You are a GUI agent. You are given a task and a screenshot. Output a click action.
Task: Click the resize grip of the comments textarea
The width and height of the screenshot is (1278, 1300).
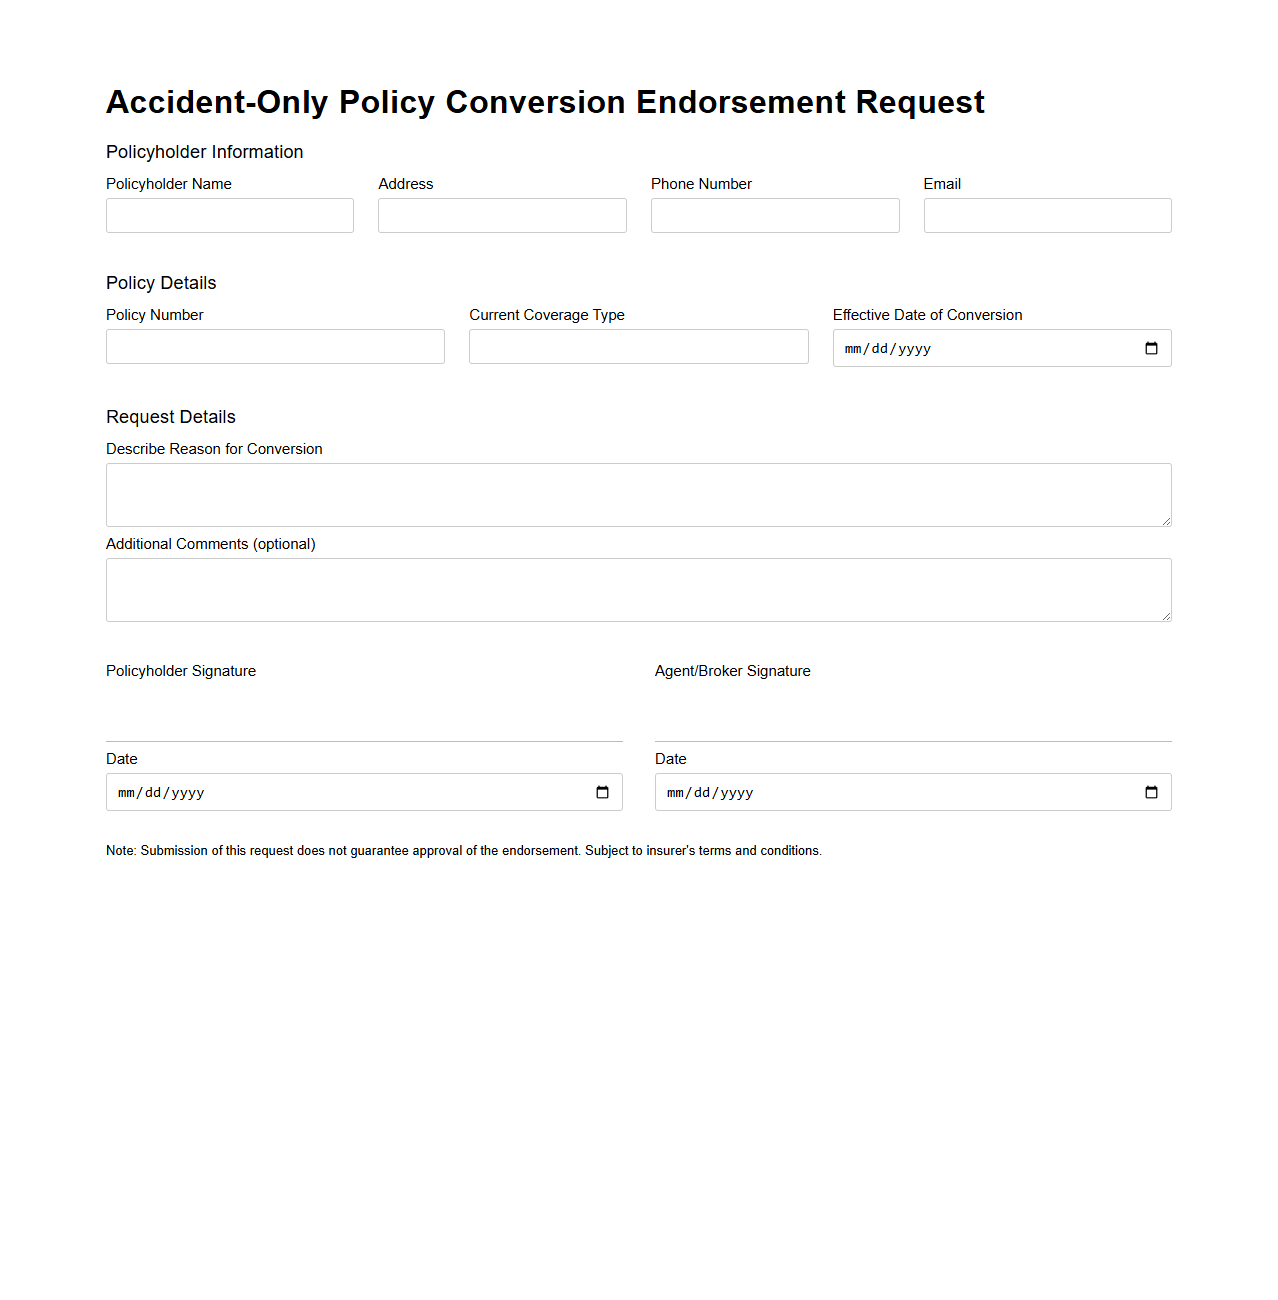point(1166,616)
